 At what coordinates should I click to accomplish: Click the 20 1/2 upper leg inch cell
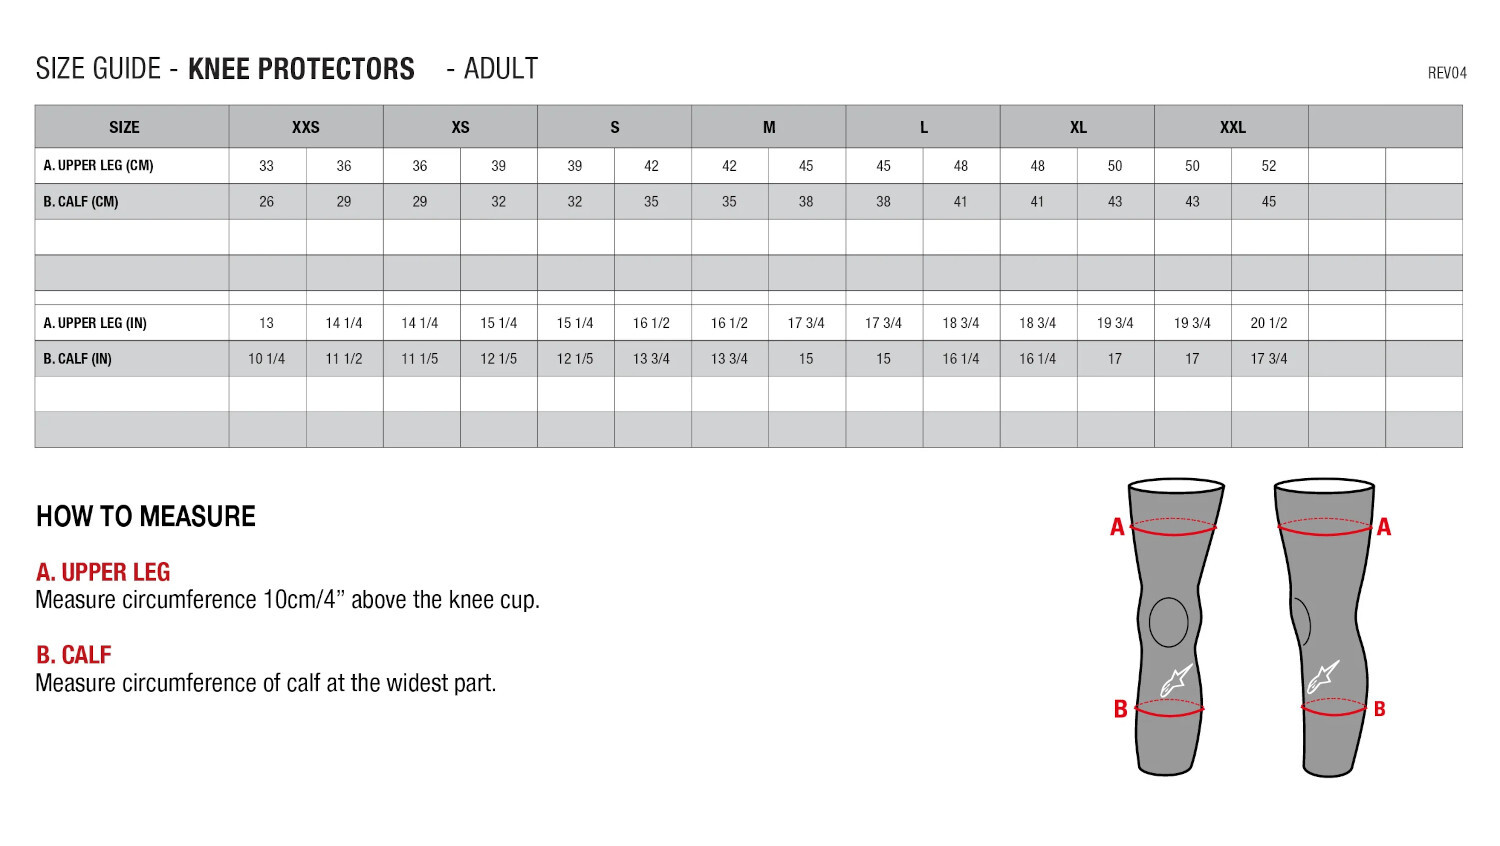pos(1268,323)
